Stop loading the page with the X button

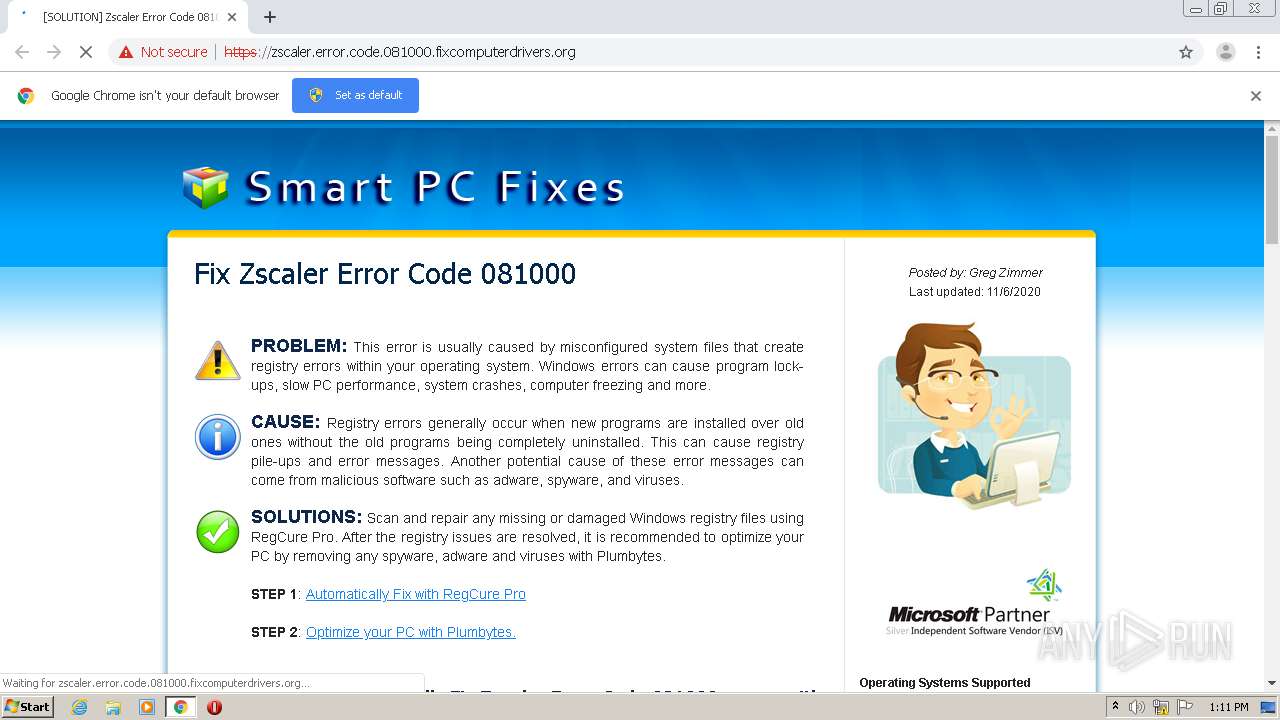tap(86, 52)
